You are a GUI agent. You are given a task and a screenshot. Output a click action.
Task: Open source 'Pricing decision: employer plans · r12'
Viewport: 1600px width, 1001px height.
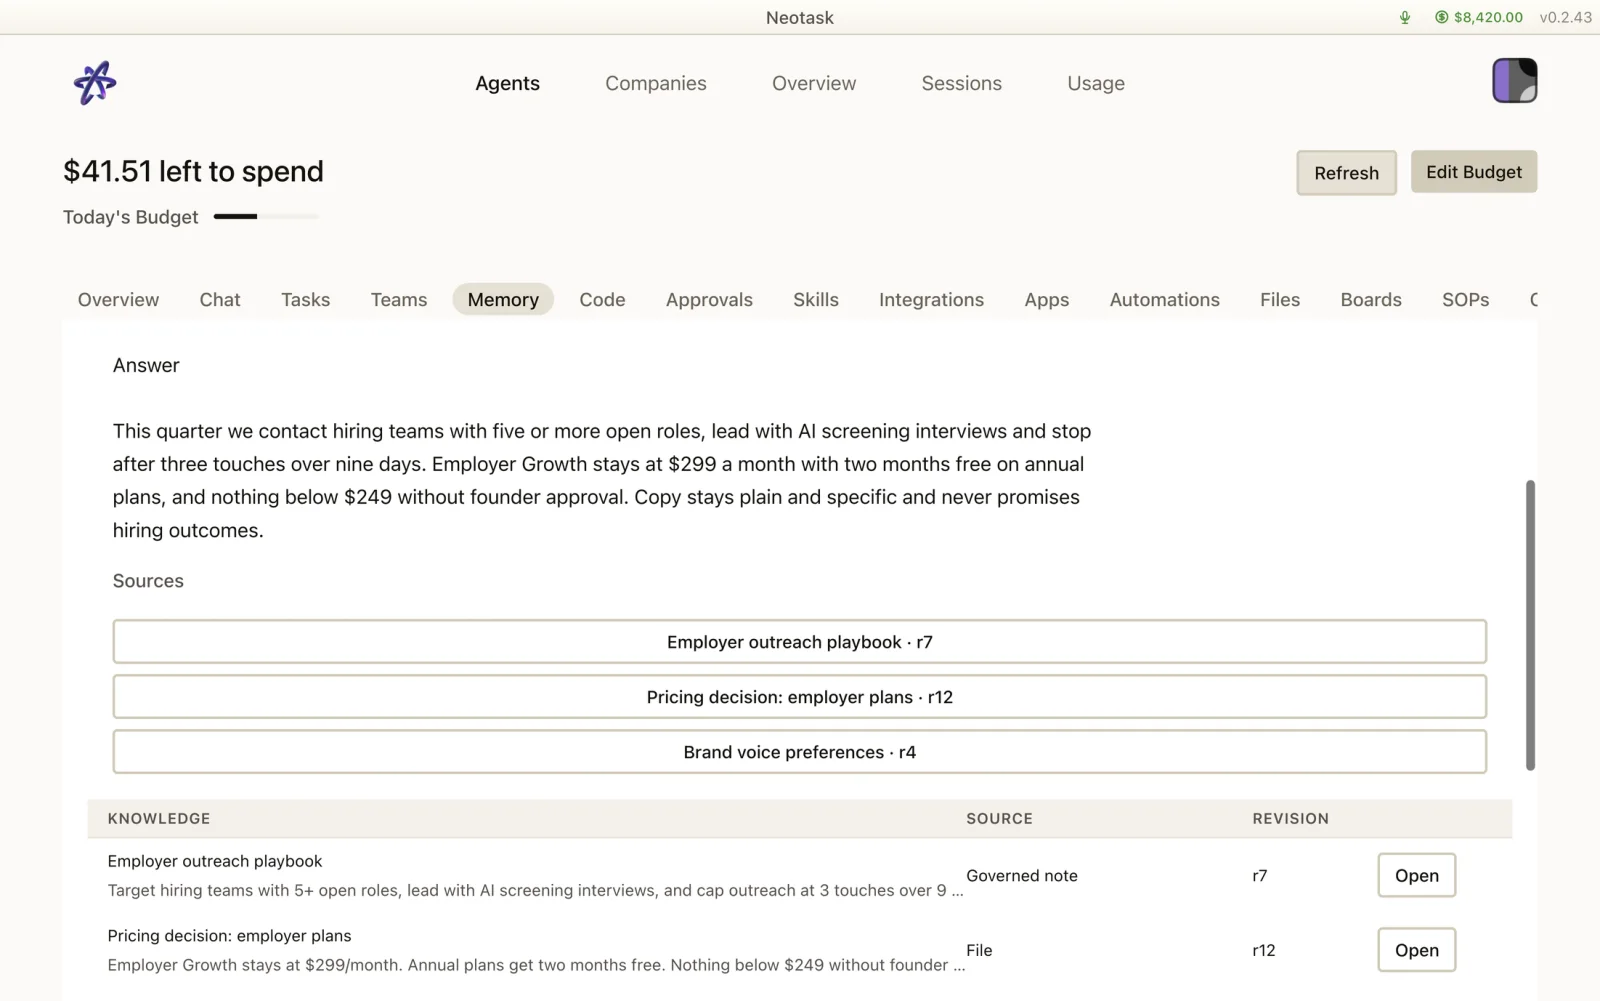pyautogui.click(x=799, y=697)
